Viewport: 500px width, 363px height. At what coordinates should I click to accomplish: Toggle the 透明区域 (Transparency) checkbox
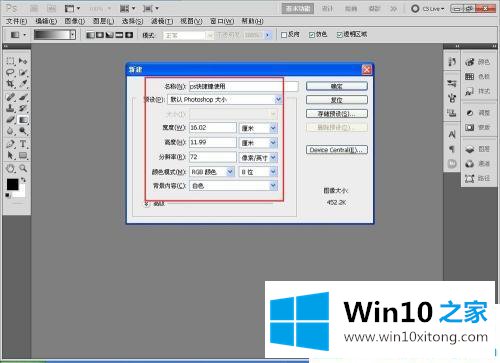(339, 35)
